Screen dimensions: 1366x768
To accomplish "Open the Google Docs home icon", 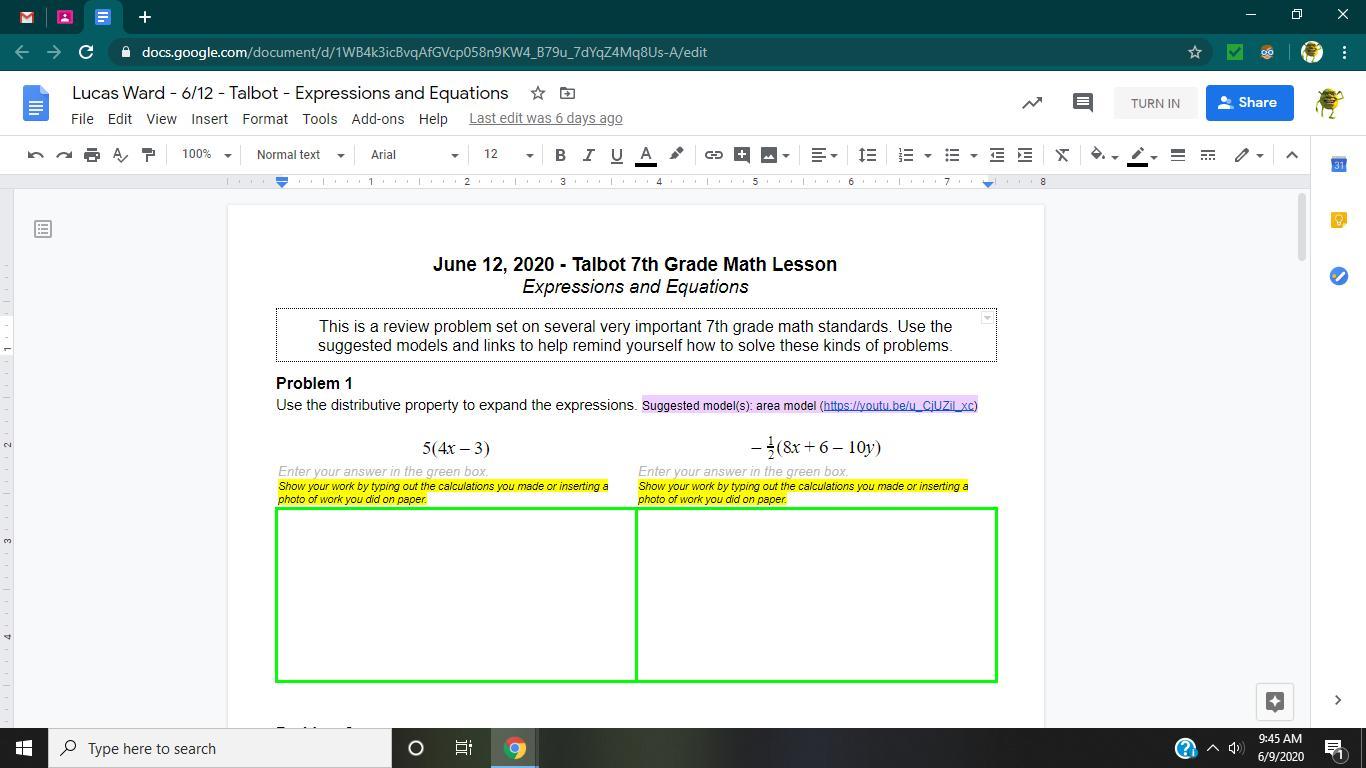I will [35, 104].
